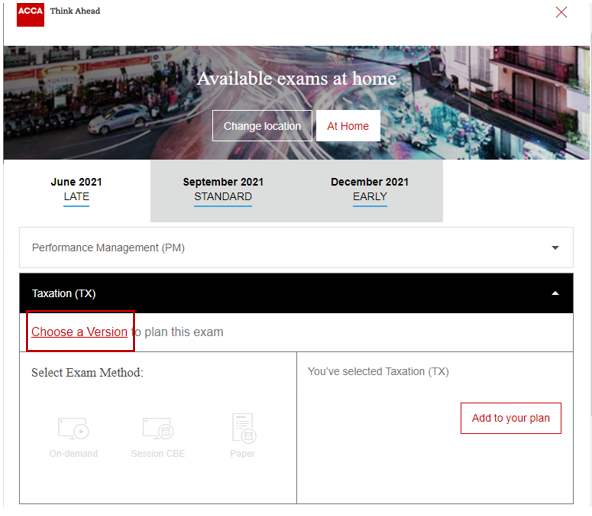Select the On-demand exam method icon
Image resolution: width=592 pixels, height=516 pixels.
pos(73,428)
